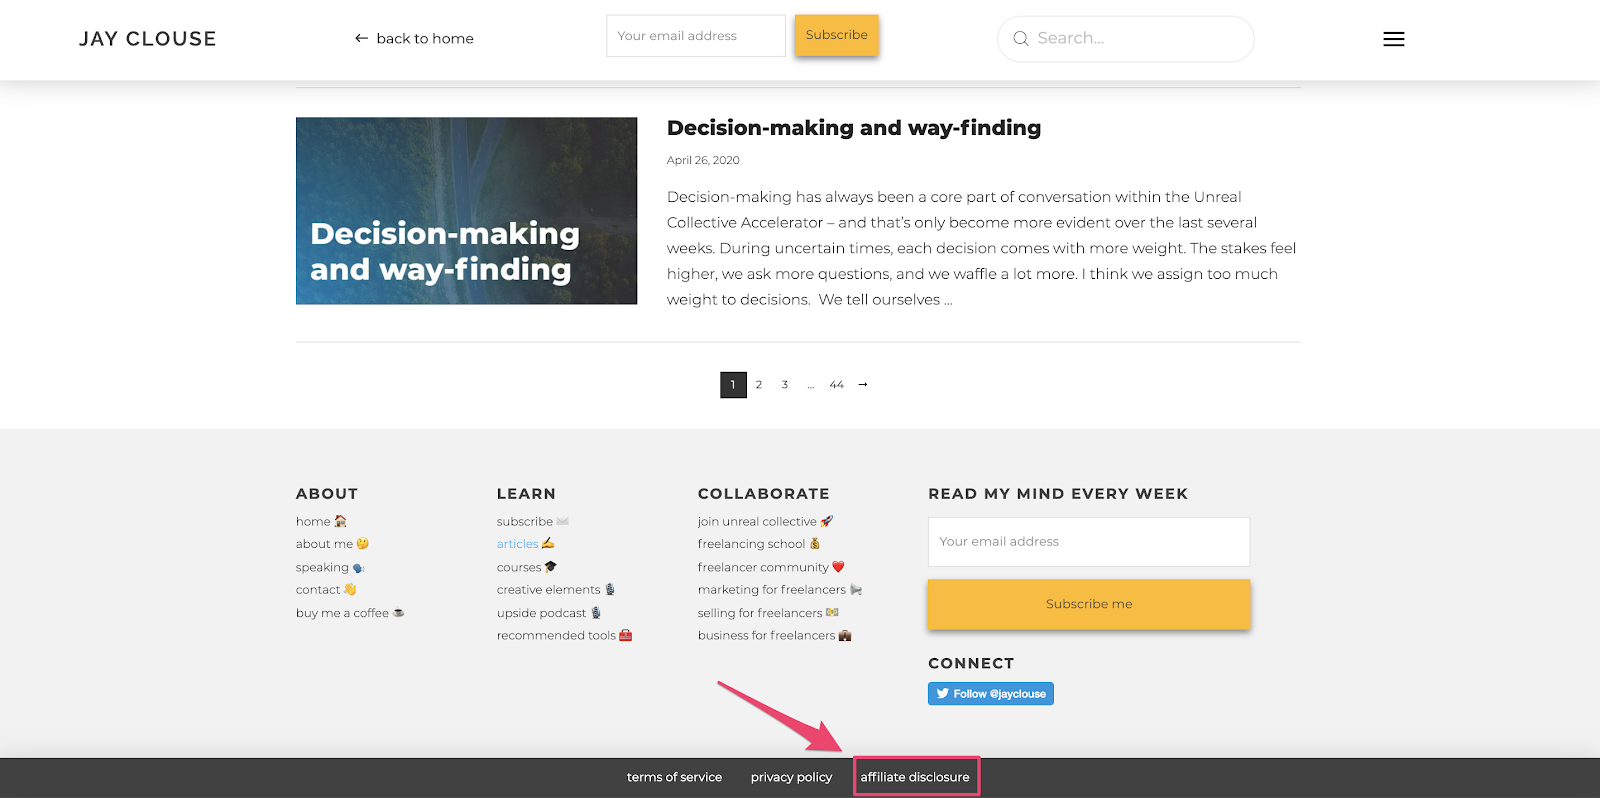
Task: Select page 3 in pagination
Action: [x=785, y=385]
